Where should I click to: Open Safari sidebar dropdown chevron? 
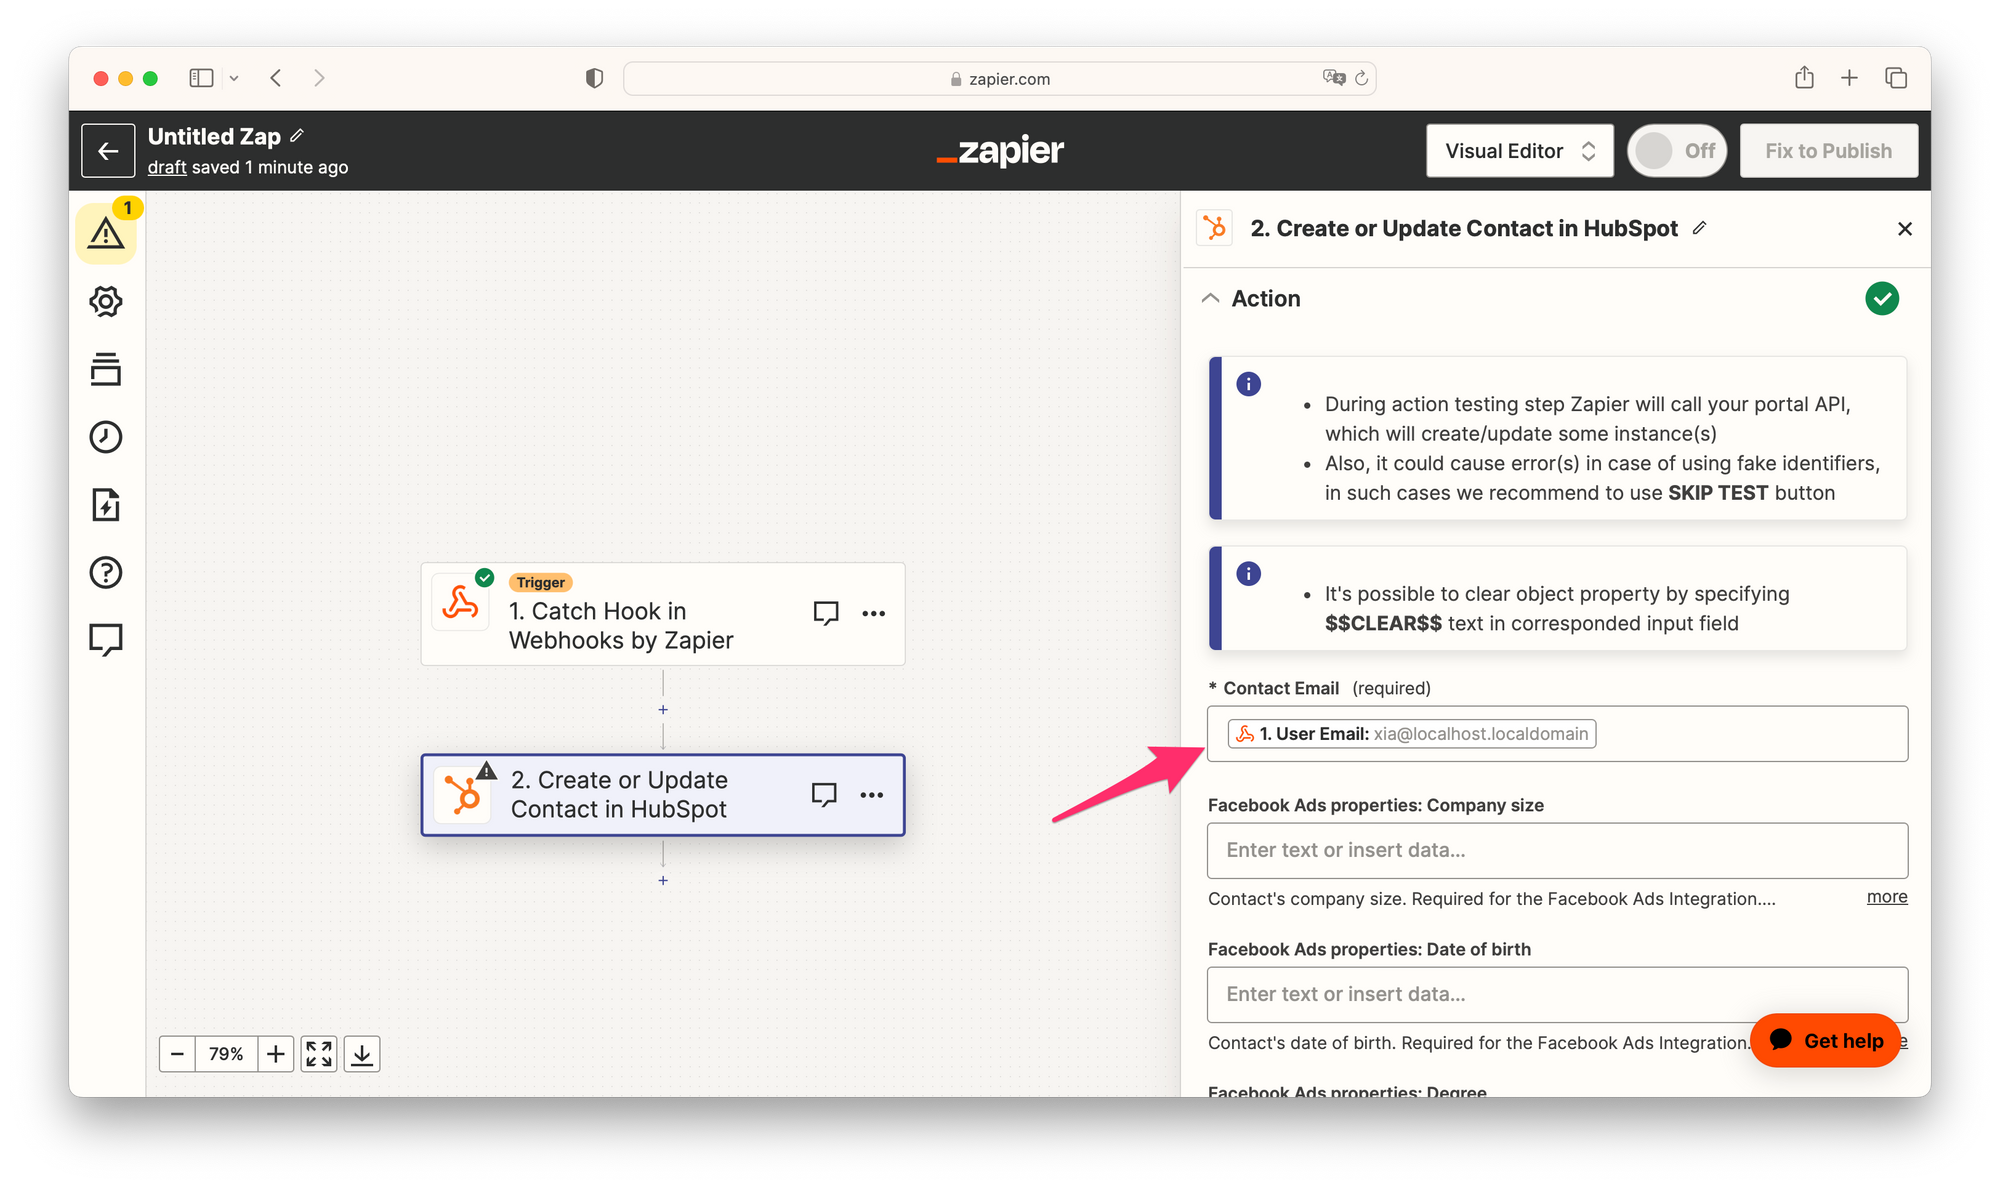[234, 78]
